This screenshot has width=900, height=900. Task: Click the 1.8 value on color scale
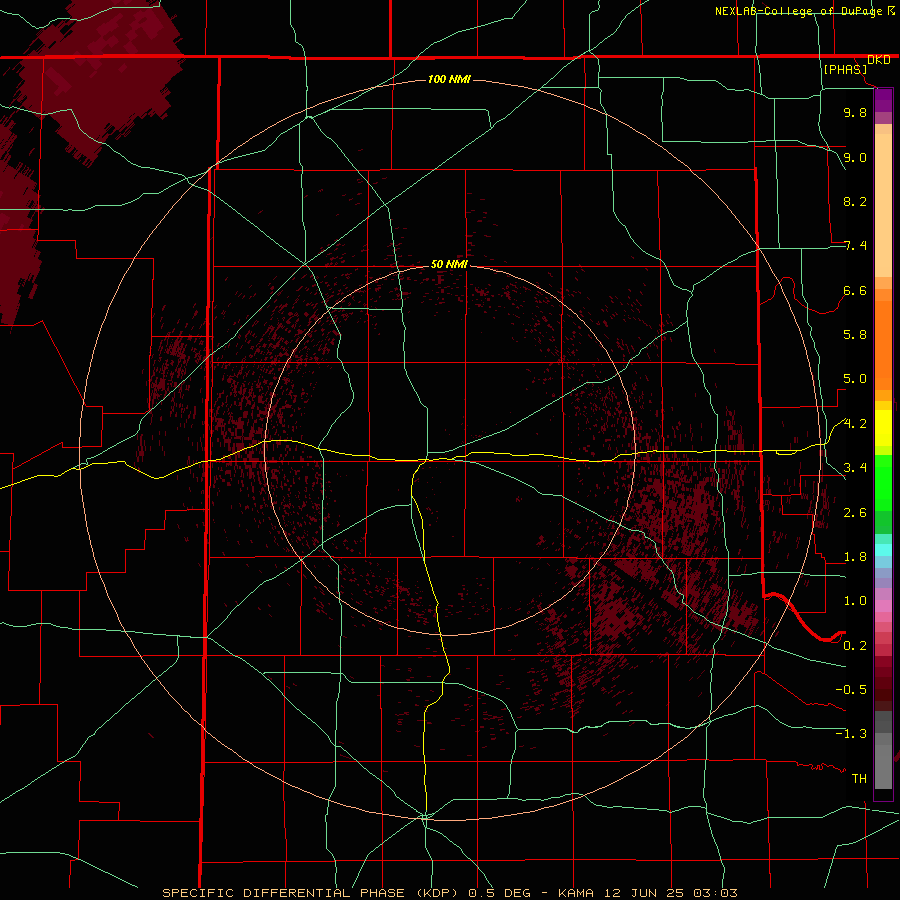point(855,557)
